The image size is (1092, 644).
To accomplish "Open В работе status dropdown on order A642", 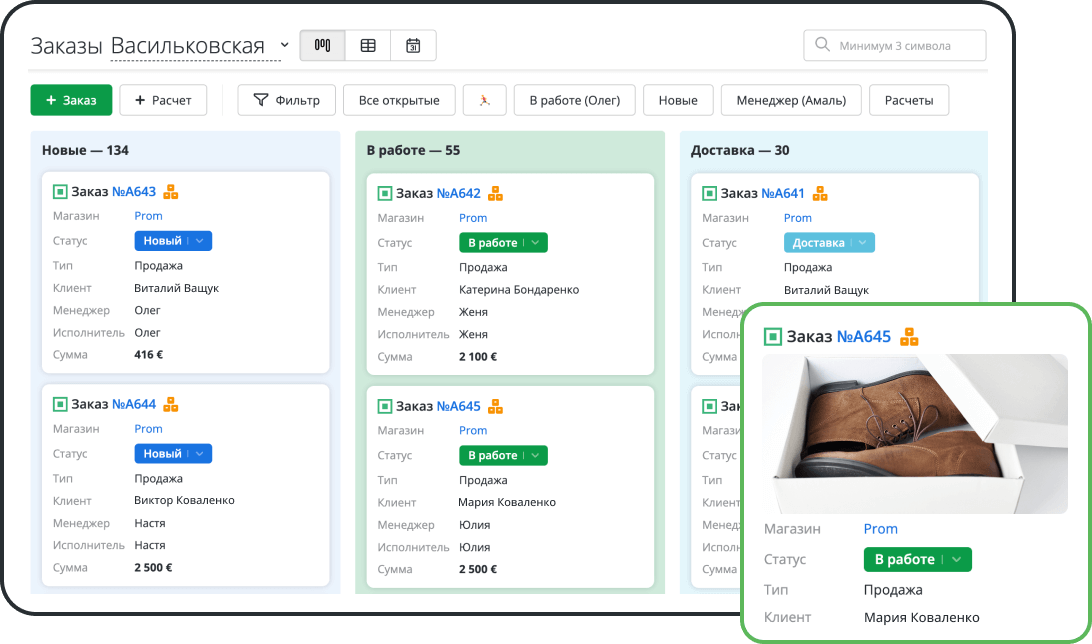I will pyautogui.click(x=535, y=243).
